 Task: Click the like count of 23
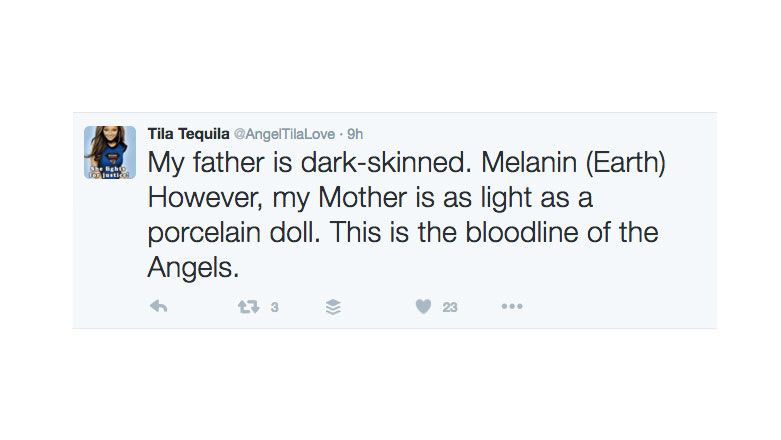[x=450, y=308]
